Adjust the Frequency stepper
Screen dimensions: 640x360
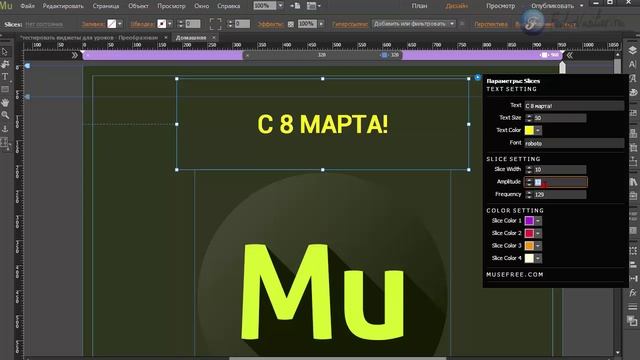point(529,195)
